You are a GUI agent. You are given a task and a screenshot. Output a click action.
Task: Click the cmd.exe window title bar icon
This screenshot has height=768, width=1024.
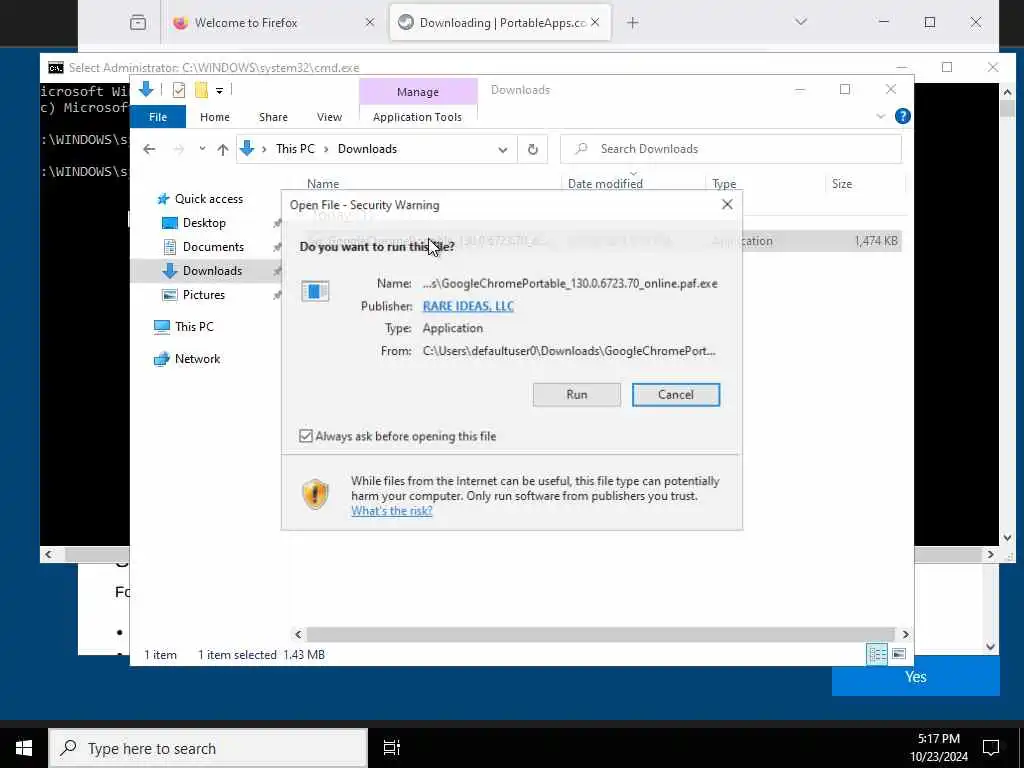pyautogui.click(x=56, y=67)
